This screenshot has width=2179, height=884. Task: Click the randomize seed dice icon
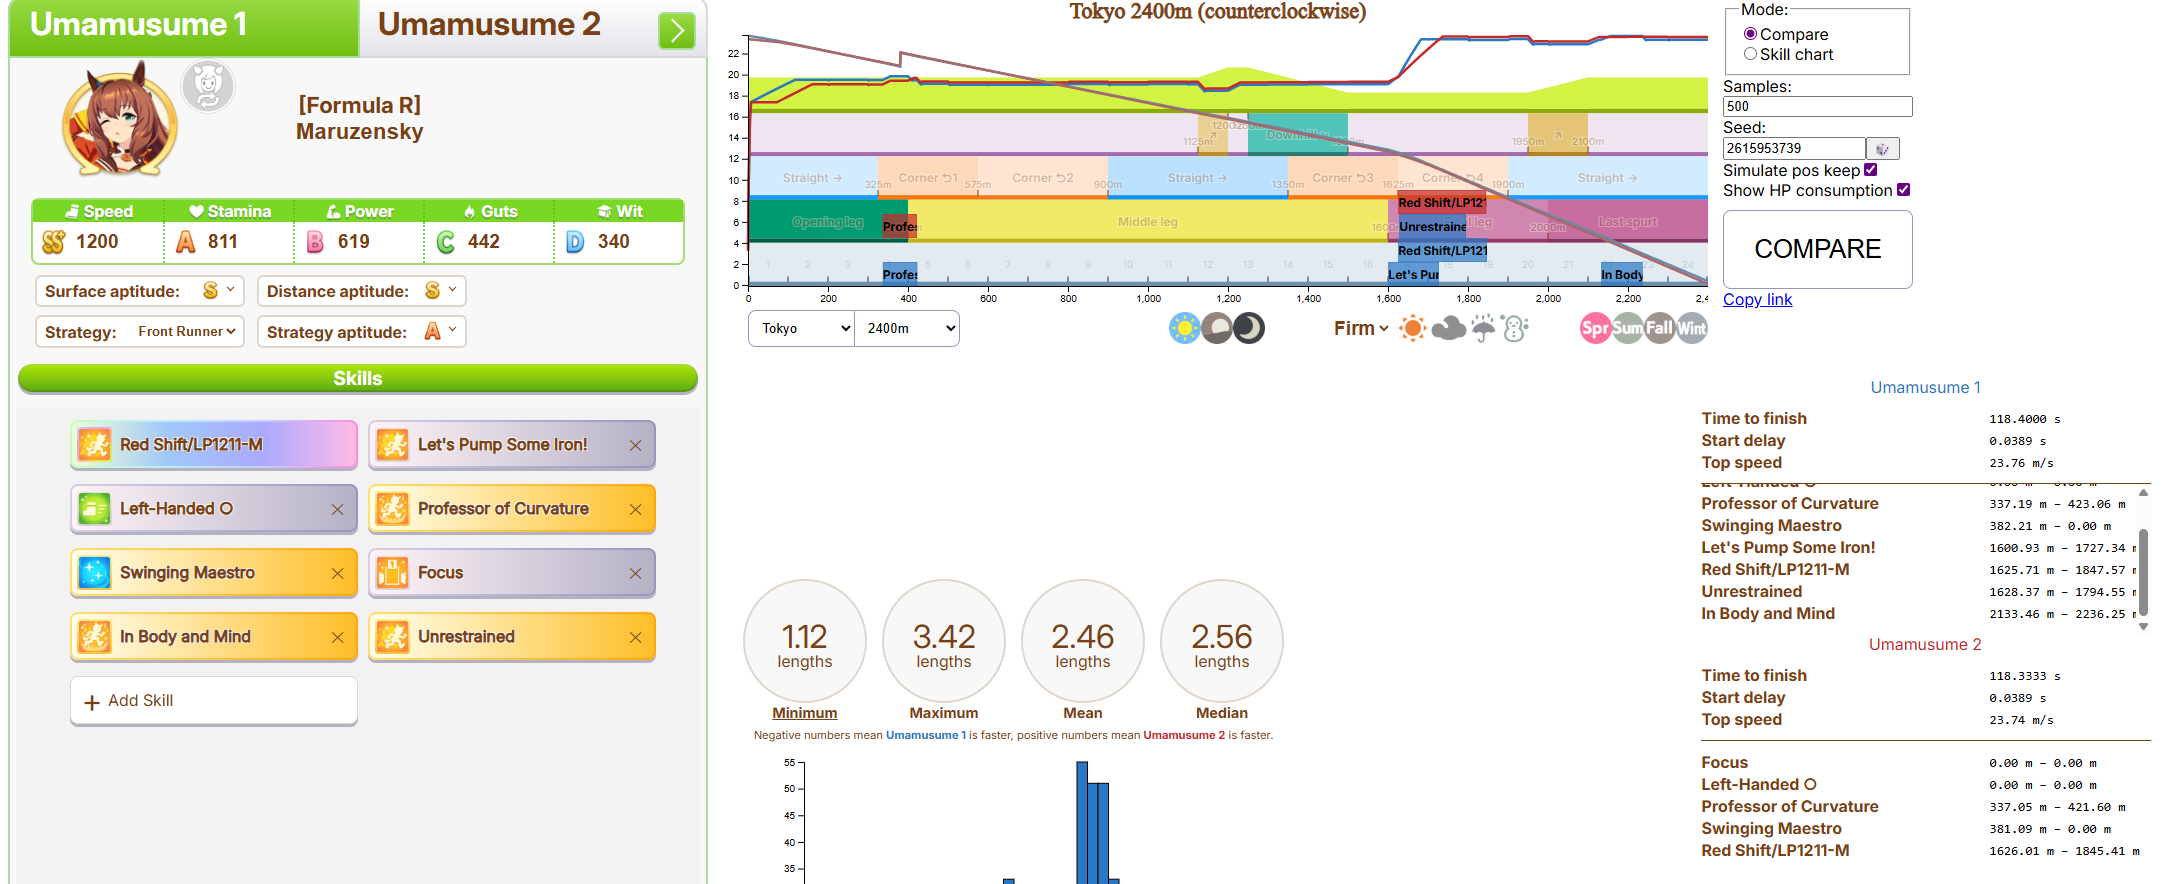(x=1882, y=149)
